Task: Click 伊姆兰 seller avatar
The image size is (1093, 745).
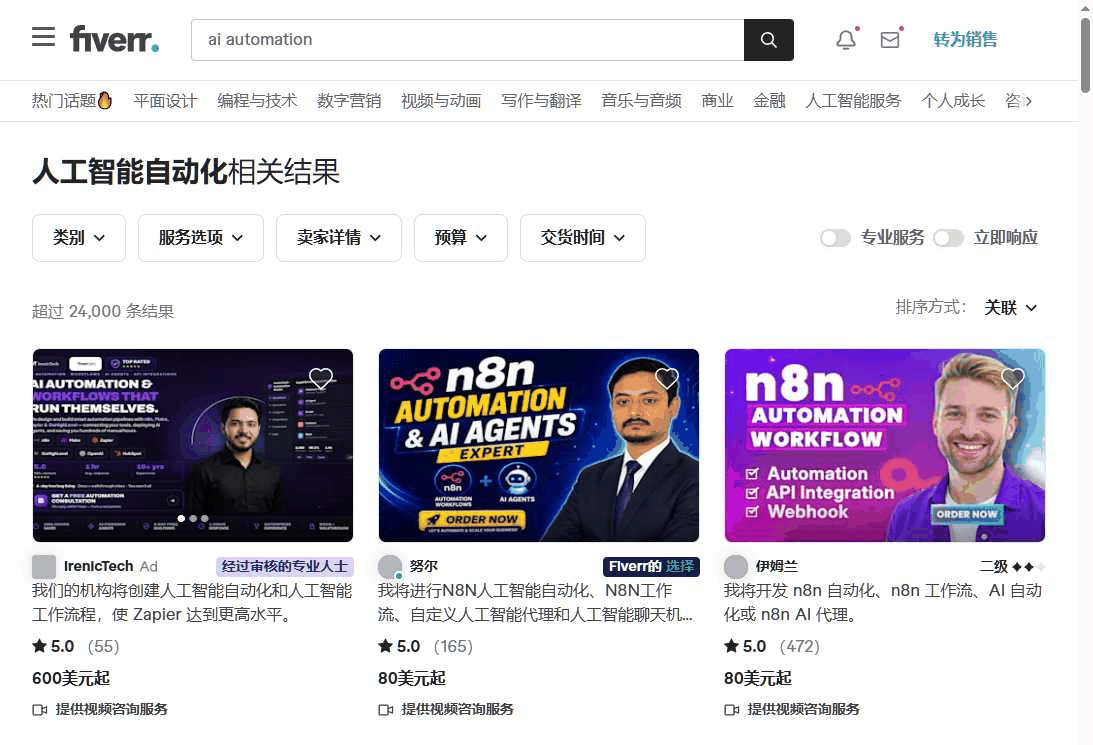Action: pos(735,567)
